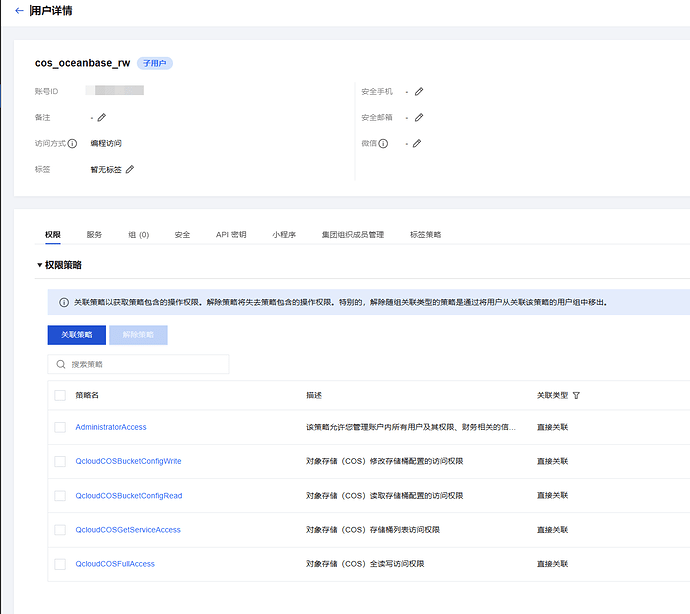
Task: Toggle the select-all checkbox in table header
Action: (x=60, y=395)
